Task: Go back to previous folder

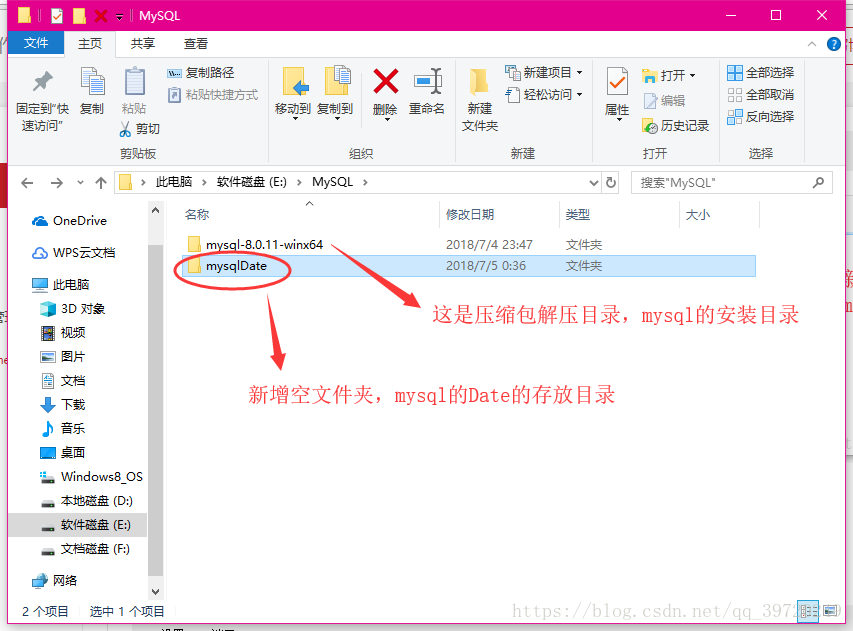Action: click(27, 183)
